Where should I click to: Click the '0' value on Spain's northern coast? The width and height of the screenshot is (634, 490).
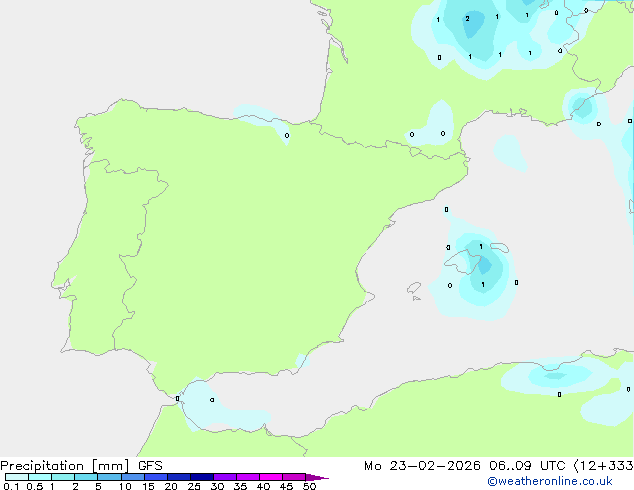click(x=287, y=135)
